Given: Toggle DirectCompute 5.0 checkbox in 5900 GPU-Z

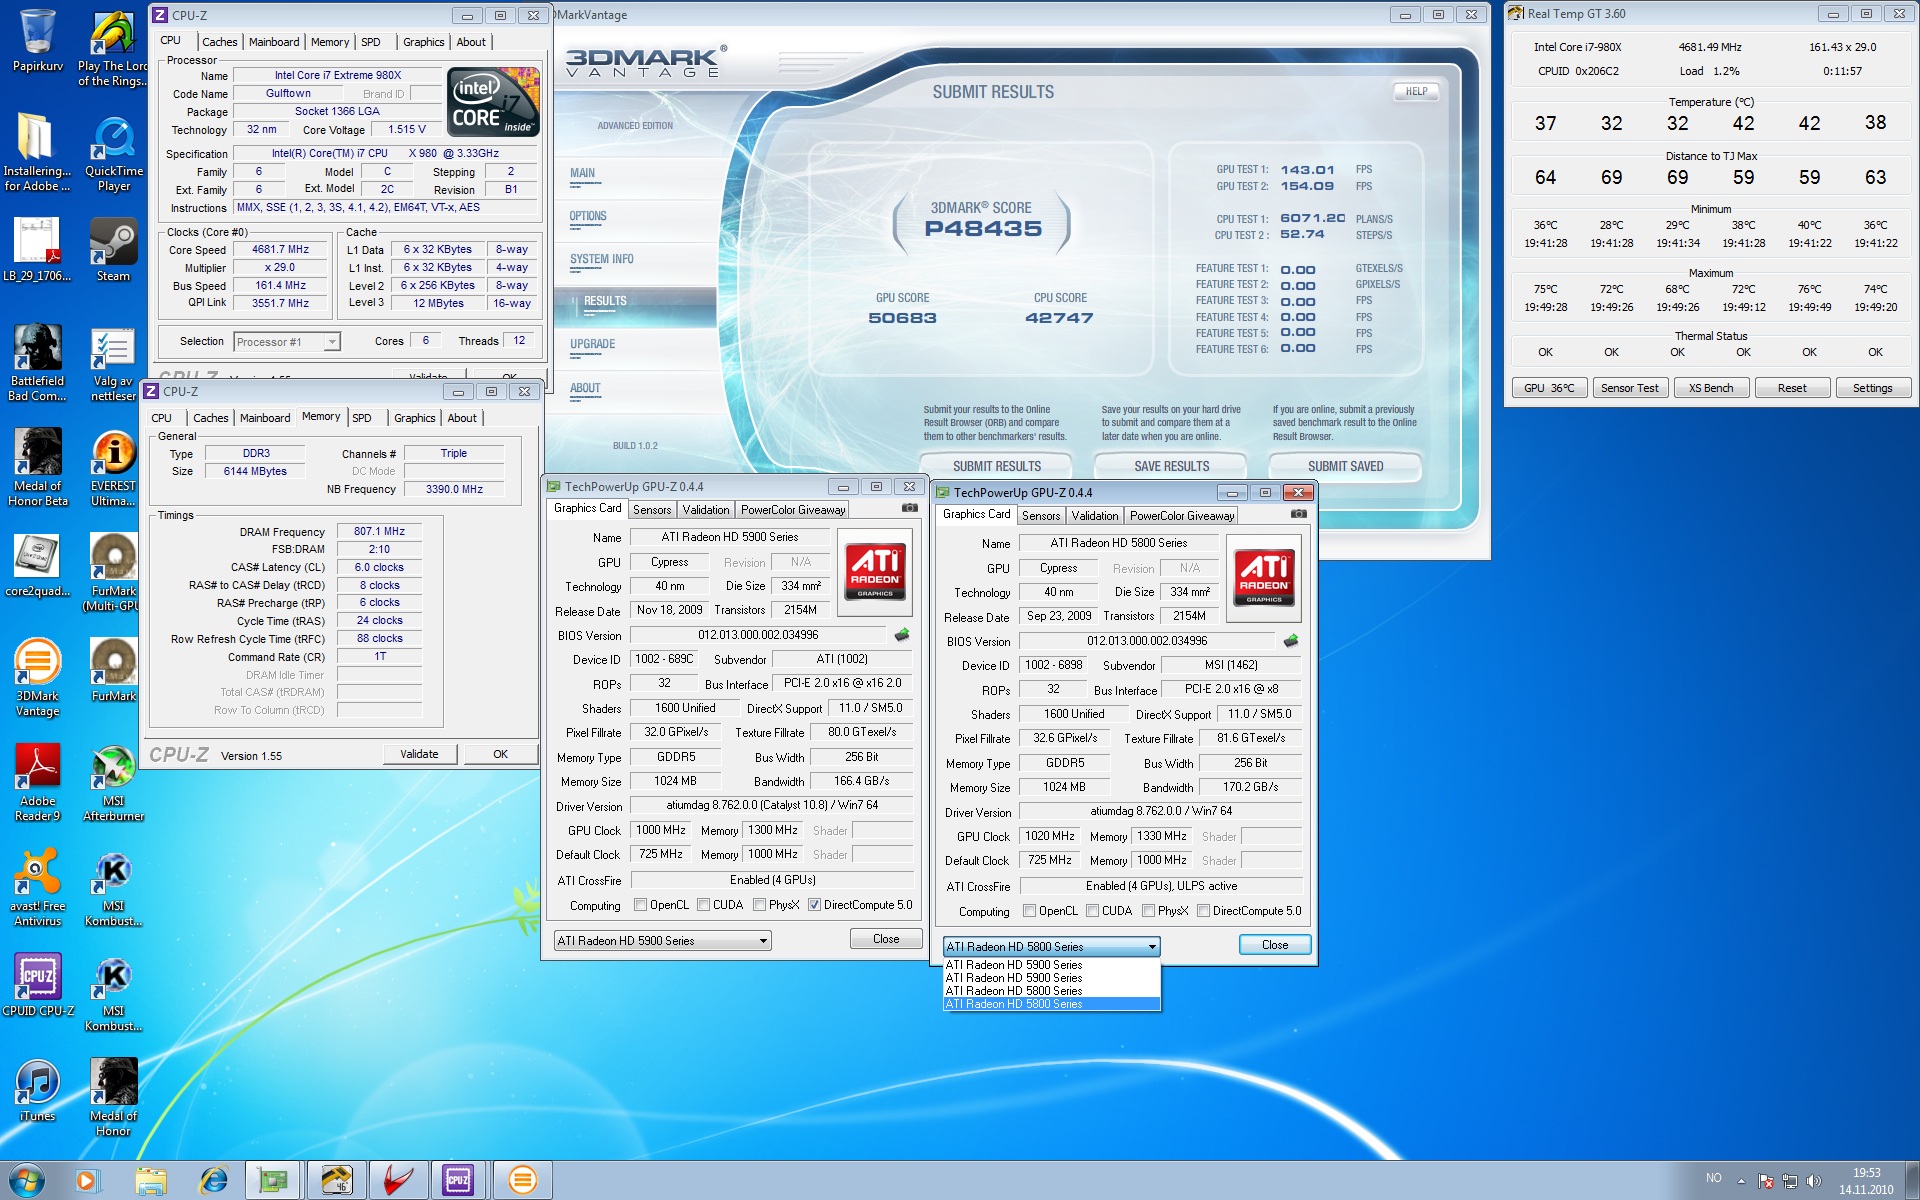Looking at the screenshot, I should pyautogui.click(x=814, y=905).
